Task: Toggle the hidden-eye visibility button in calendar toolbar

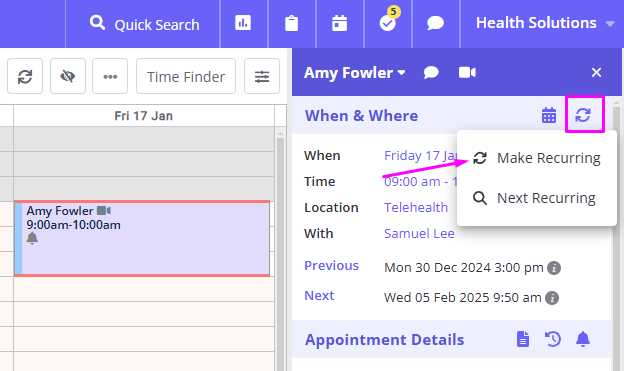Action: [x=68, y=76]
